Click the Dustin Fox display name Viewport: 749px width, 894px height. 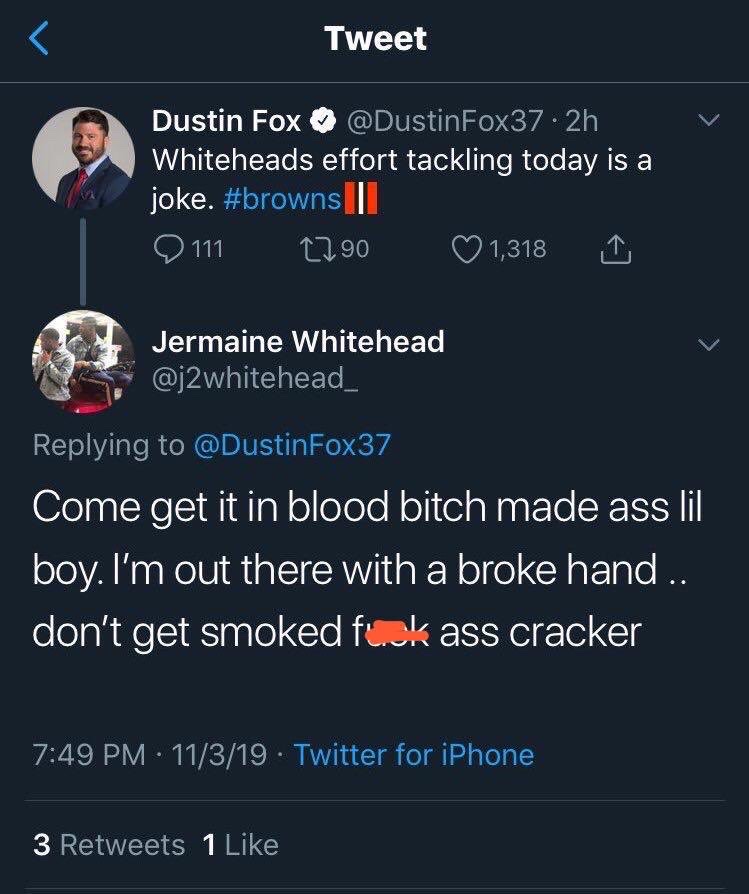(x=226, y=122)
